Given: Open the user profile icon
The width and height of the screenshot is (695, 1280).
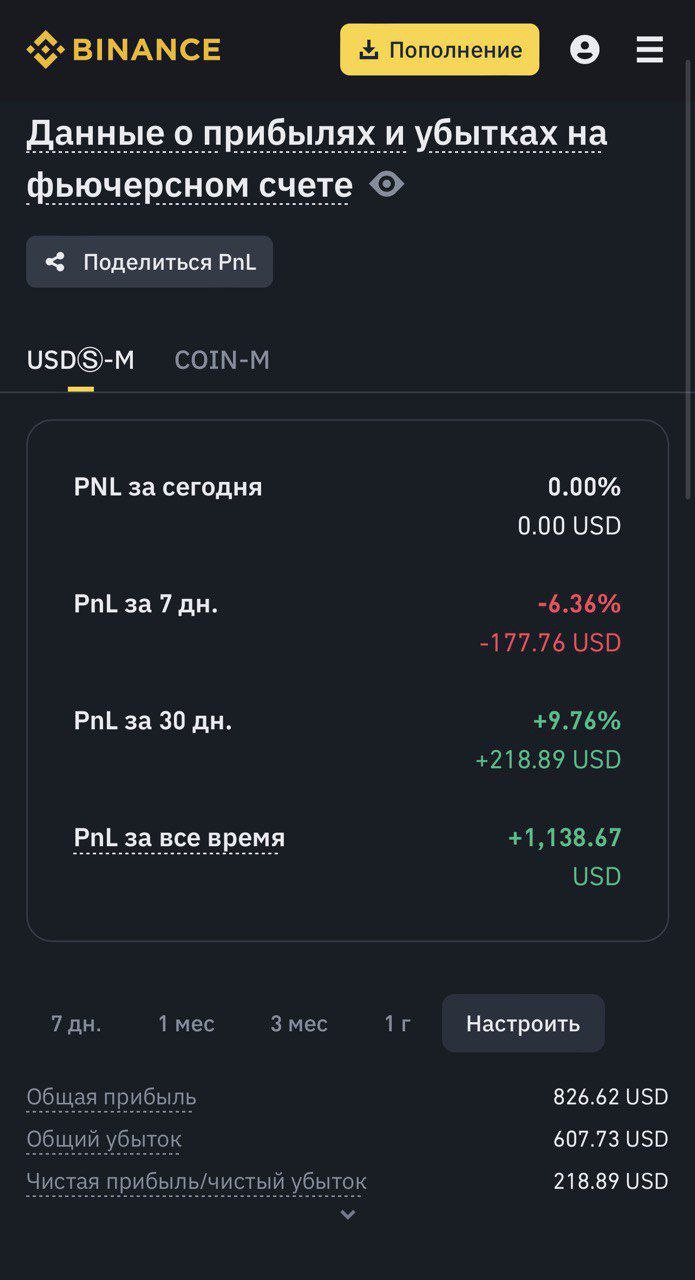Looking at the screenshot, I should pos(585,49).
